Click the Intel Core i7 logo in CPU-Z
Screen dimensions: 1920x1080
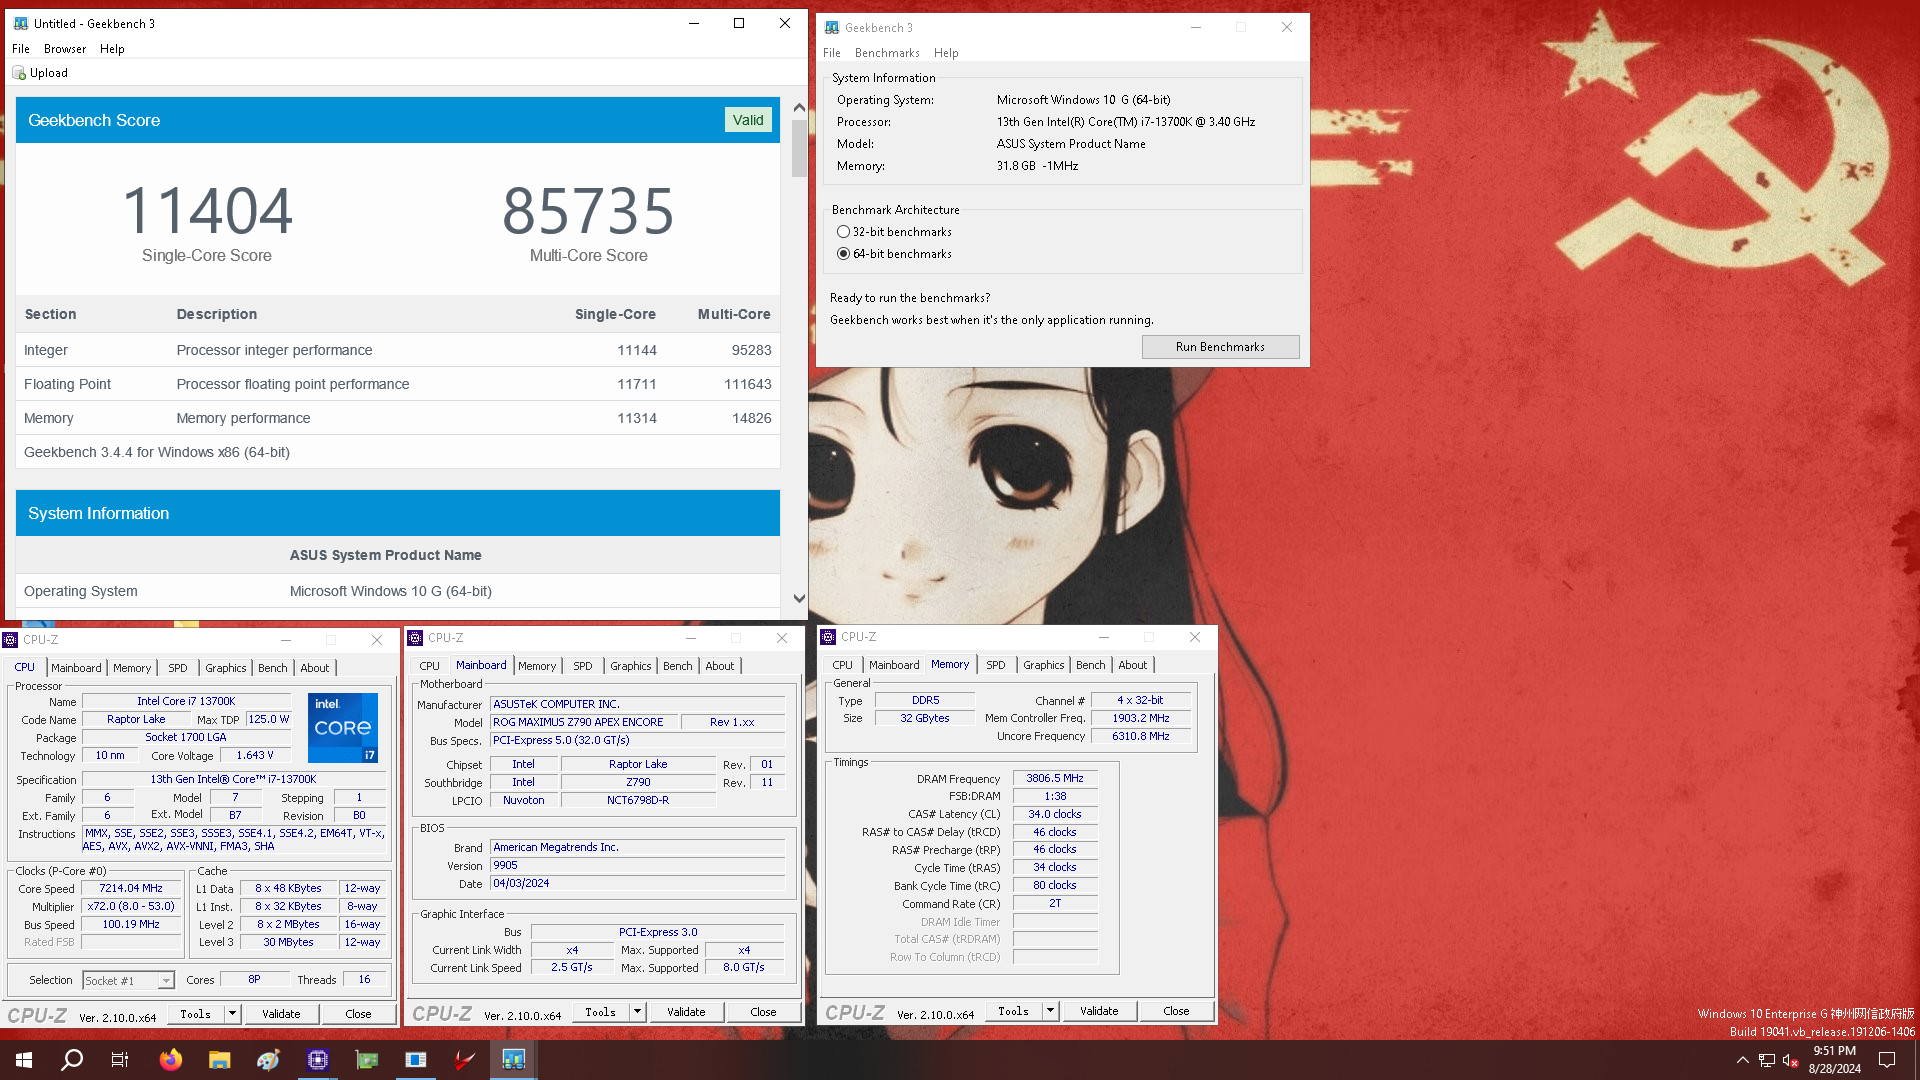[343, 727]
